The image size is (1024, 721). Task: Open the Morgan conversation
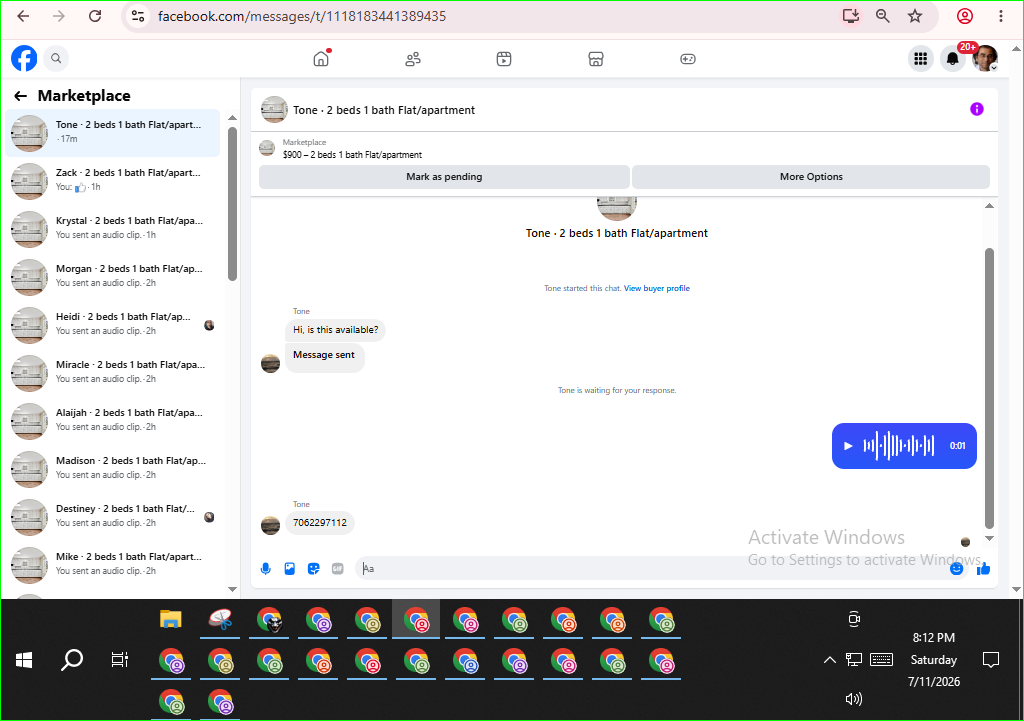tap(113, 277)
